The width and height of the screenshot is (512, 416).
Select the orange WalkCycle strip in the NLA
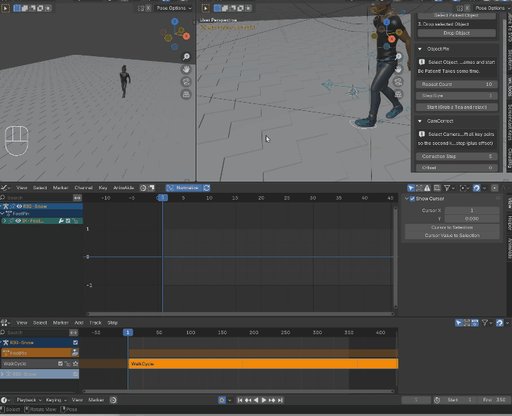(x=263, y=364)
